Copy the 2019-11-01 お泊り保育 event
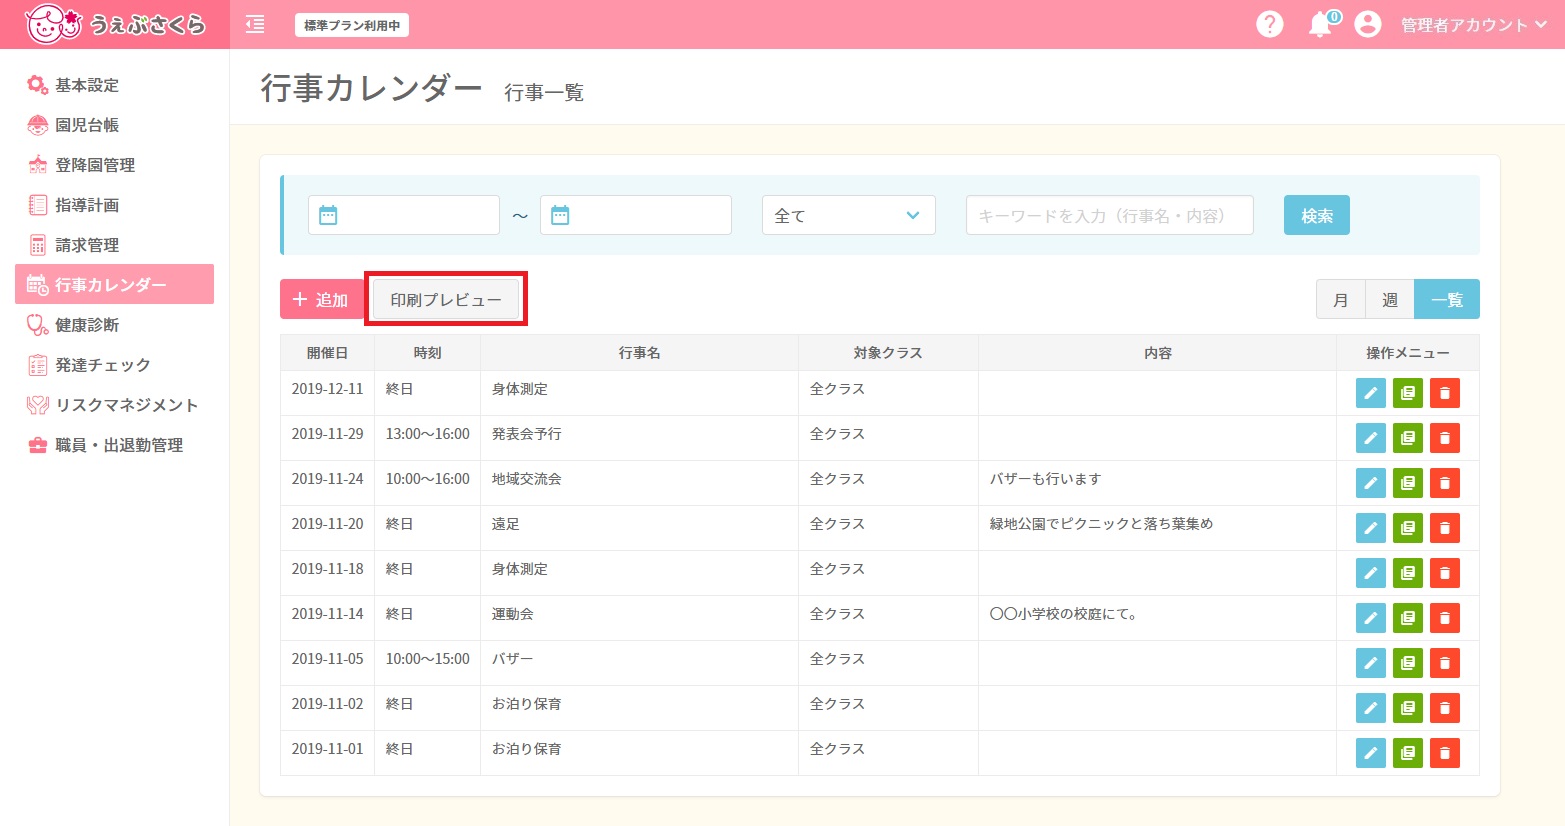The image size is (1565, 826). click(x=1408, y=753)
